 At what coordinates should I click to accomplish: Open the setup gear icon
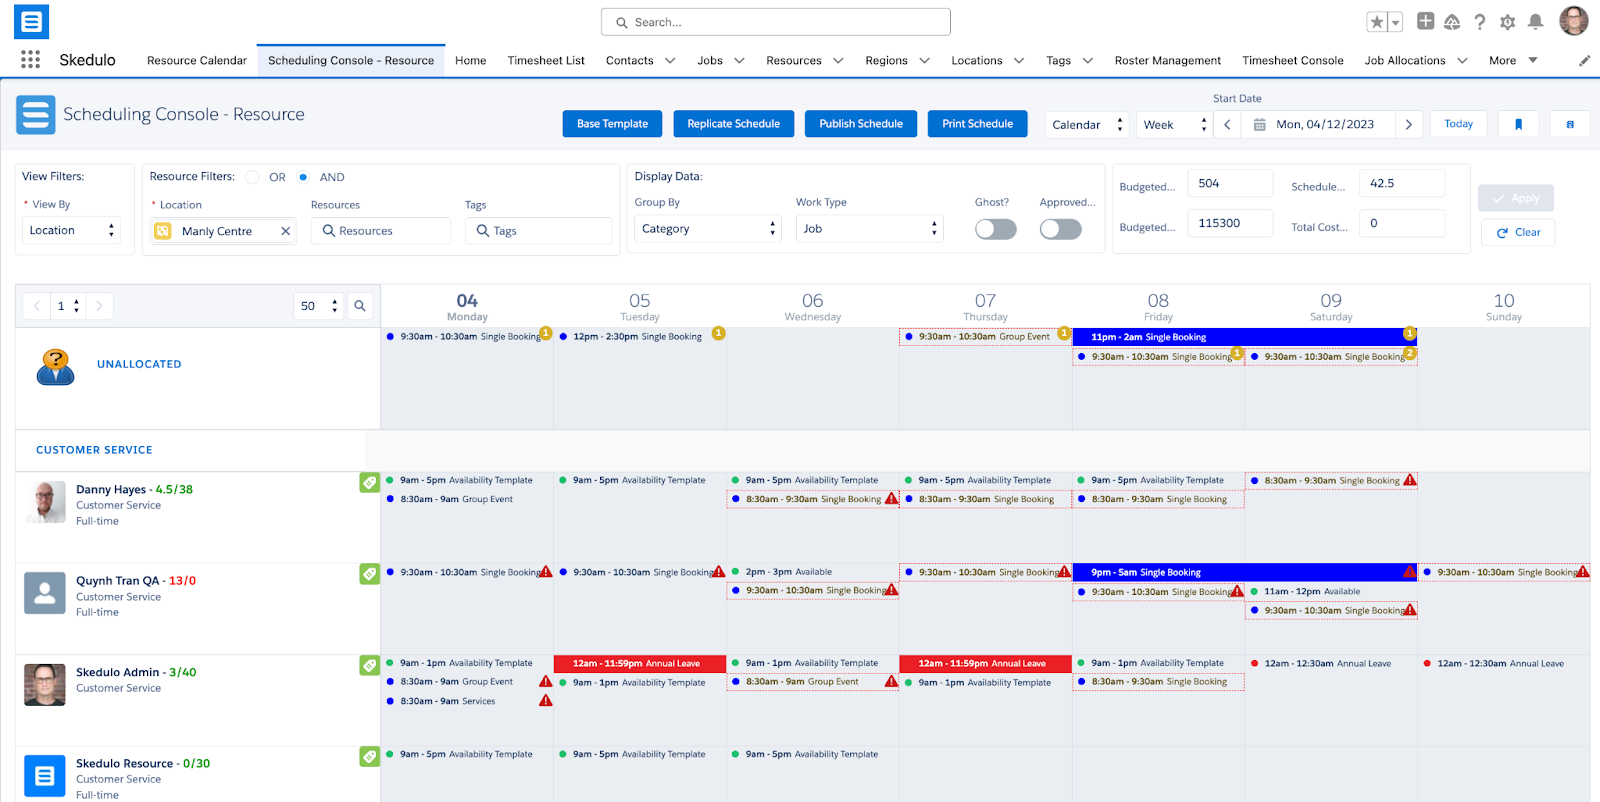[1508, 22]
